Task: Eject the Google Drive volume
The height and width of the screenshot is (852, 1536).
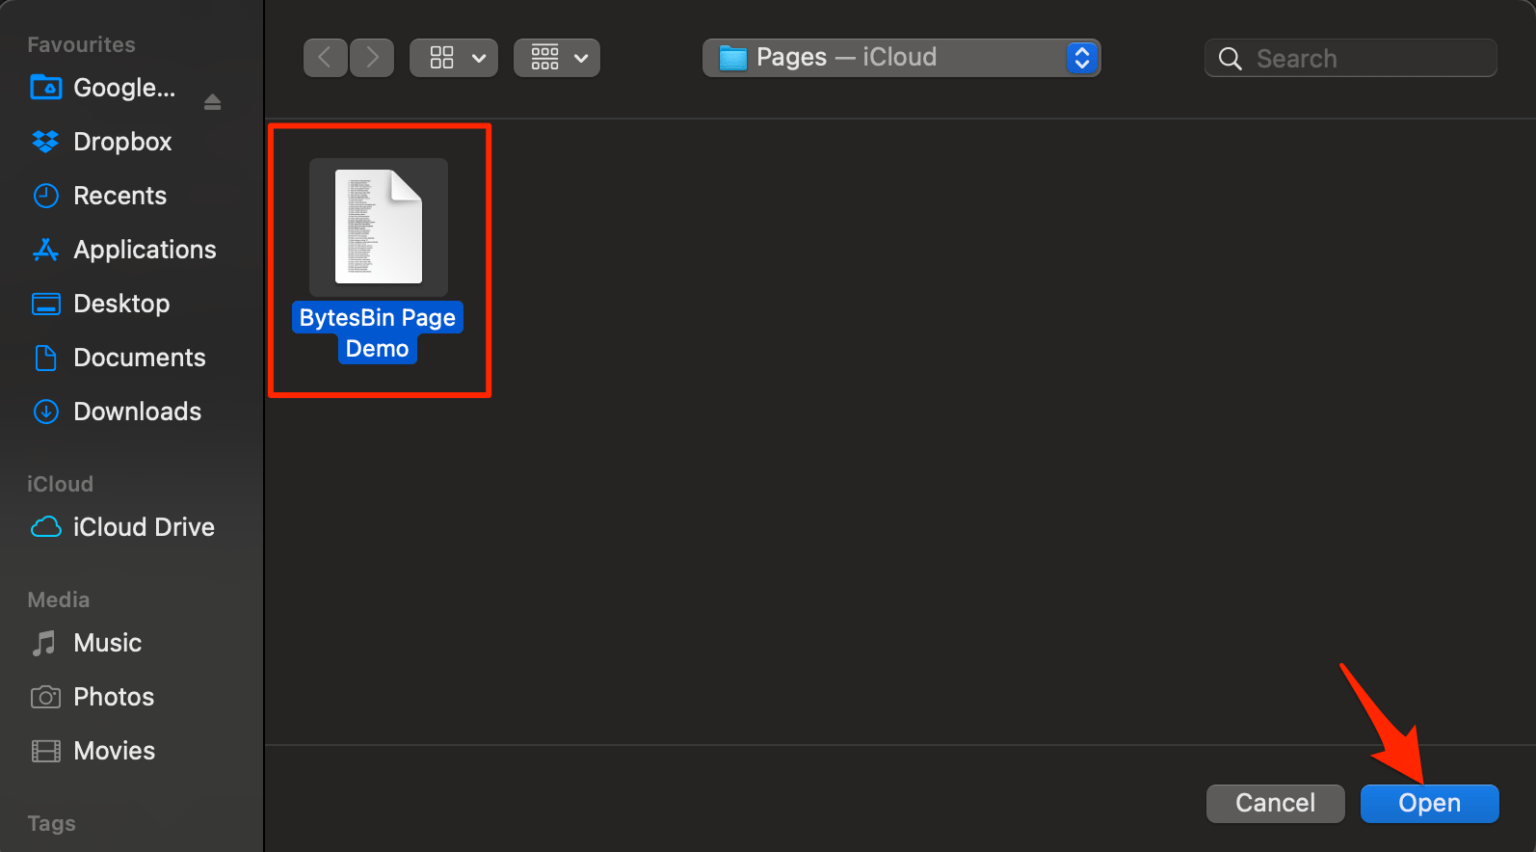Action: [x=212, y=100]
